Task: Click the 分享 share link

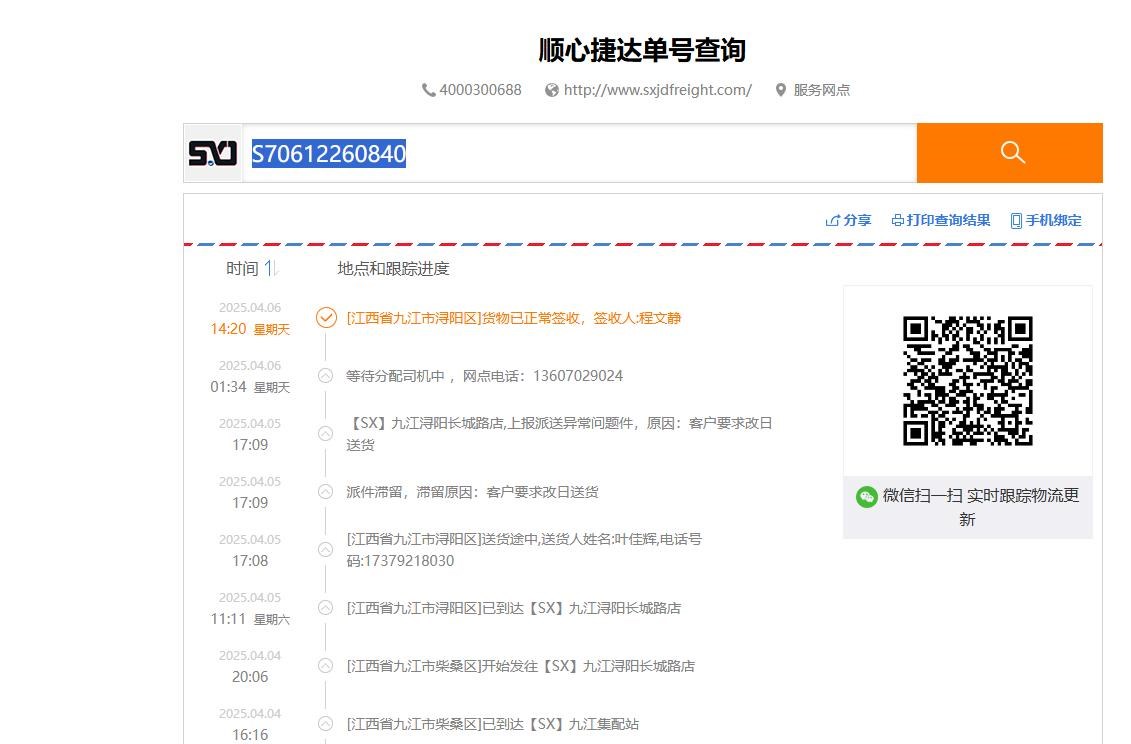Action: pyautogui.click(x=848, y=220)
